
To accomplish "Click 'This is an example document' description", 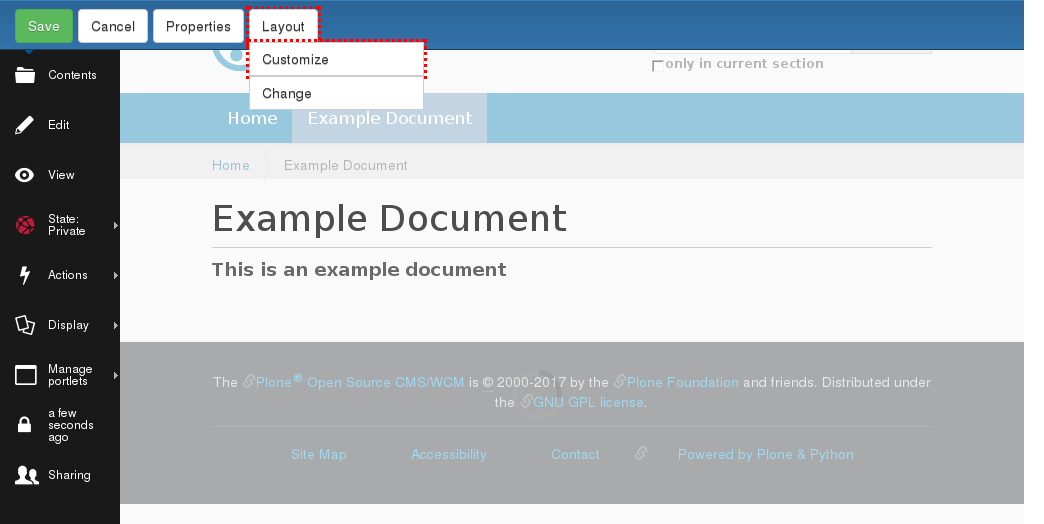I will [x=359, y=269].
